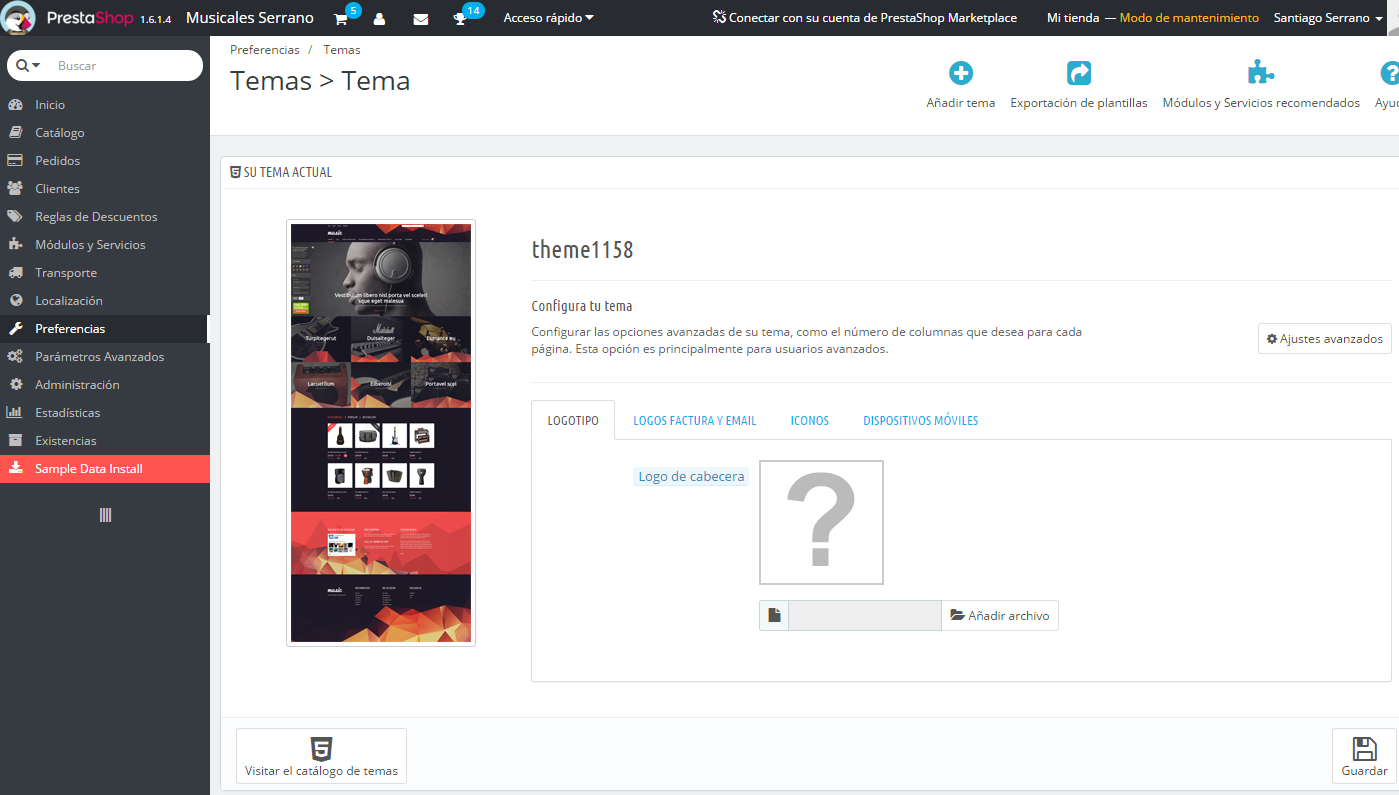
Task: Click the Exportación de plantillas label
Action: point(1079,103)
